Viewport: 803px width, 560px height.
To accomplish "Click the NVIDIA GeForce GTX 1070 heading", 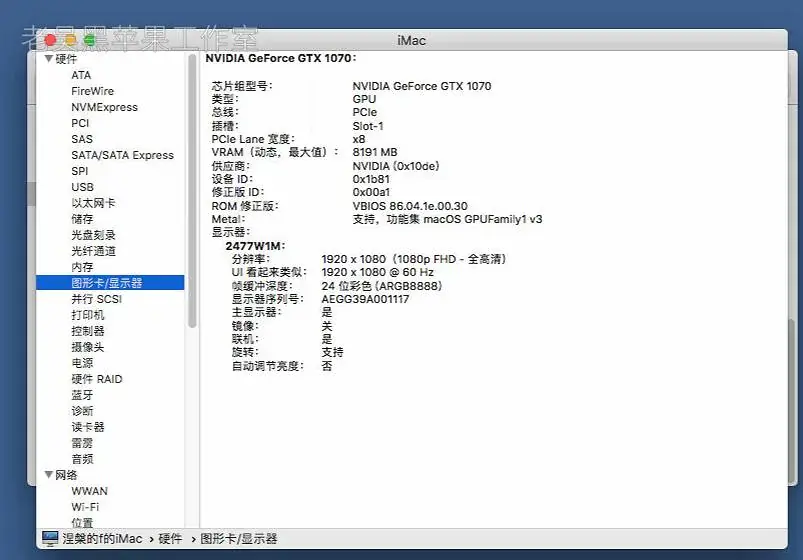I will pos(281,58).
